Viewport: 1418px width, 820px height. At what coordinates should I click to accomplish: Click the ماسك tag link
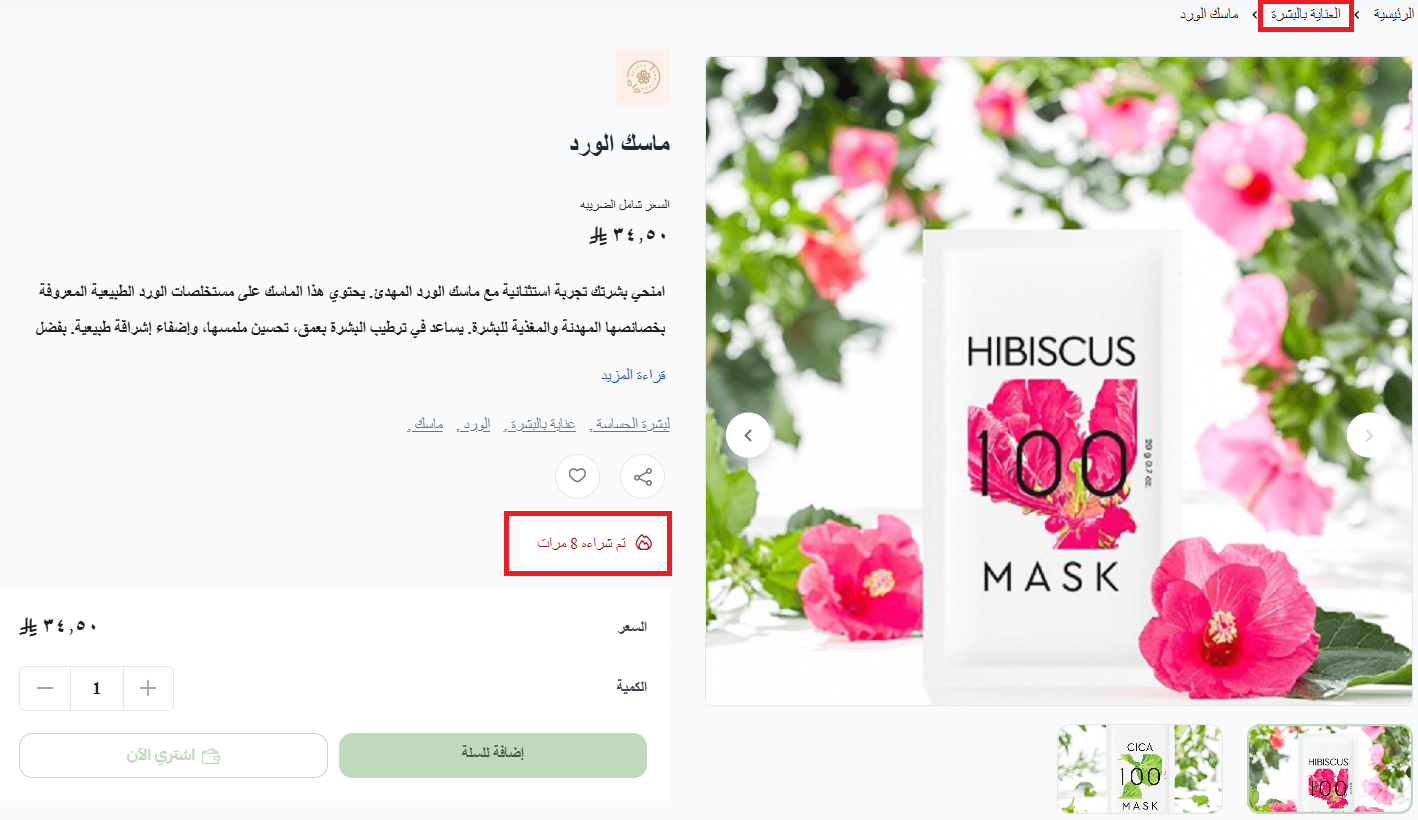[428, 424]
